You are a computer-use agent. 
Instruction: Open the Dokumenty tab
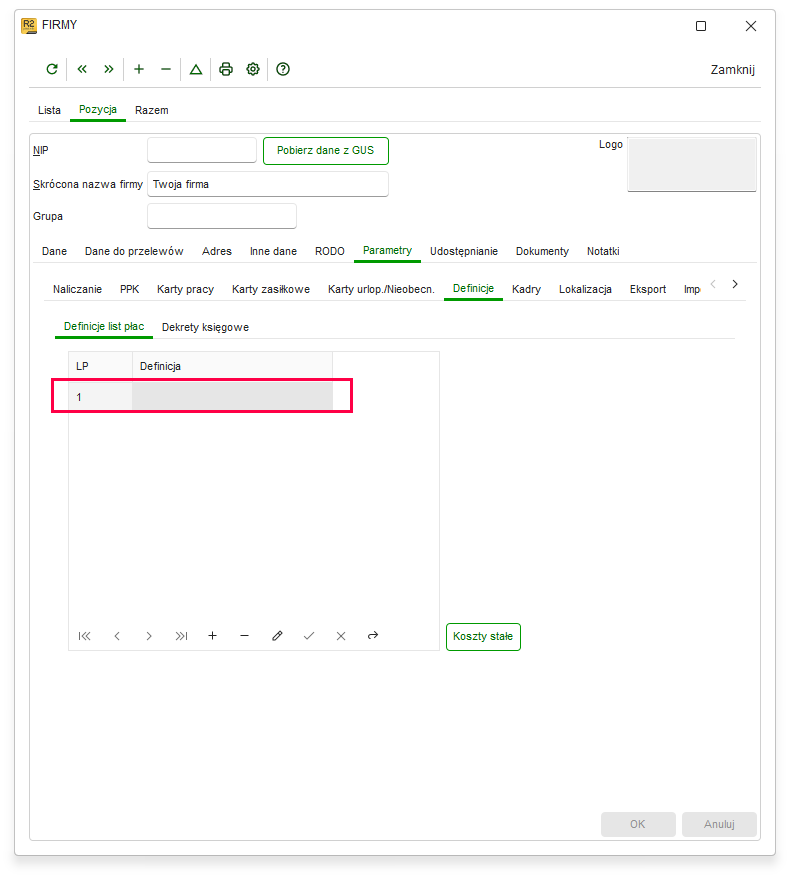pyautogui.click(x=542, y=251)
